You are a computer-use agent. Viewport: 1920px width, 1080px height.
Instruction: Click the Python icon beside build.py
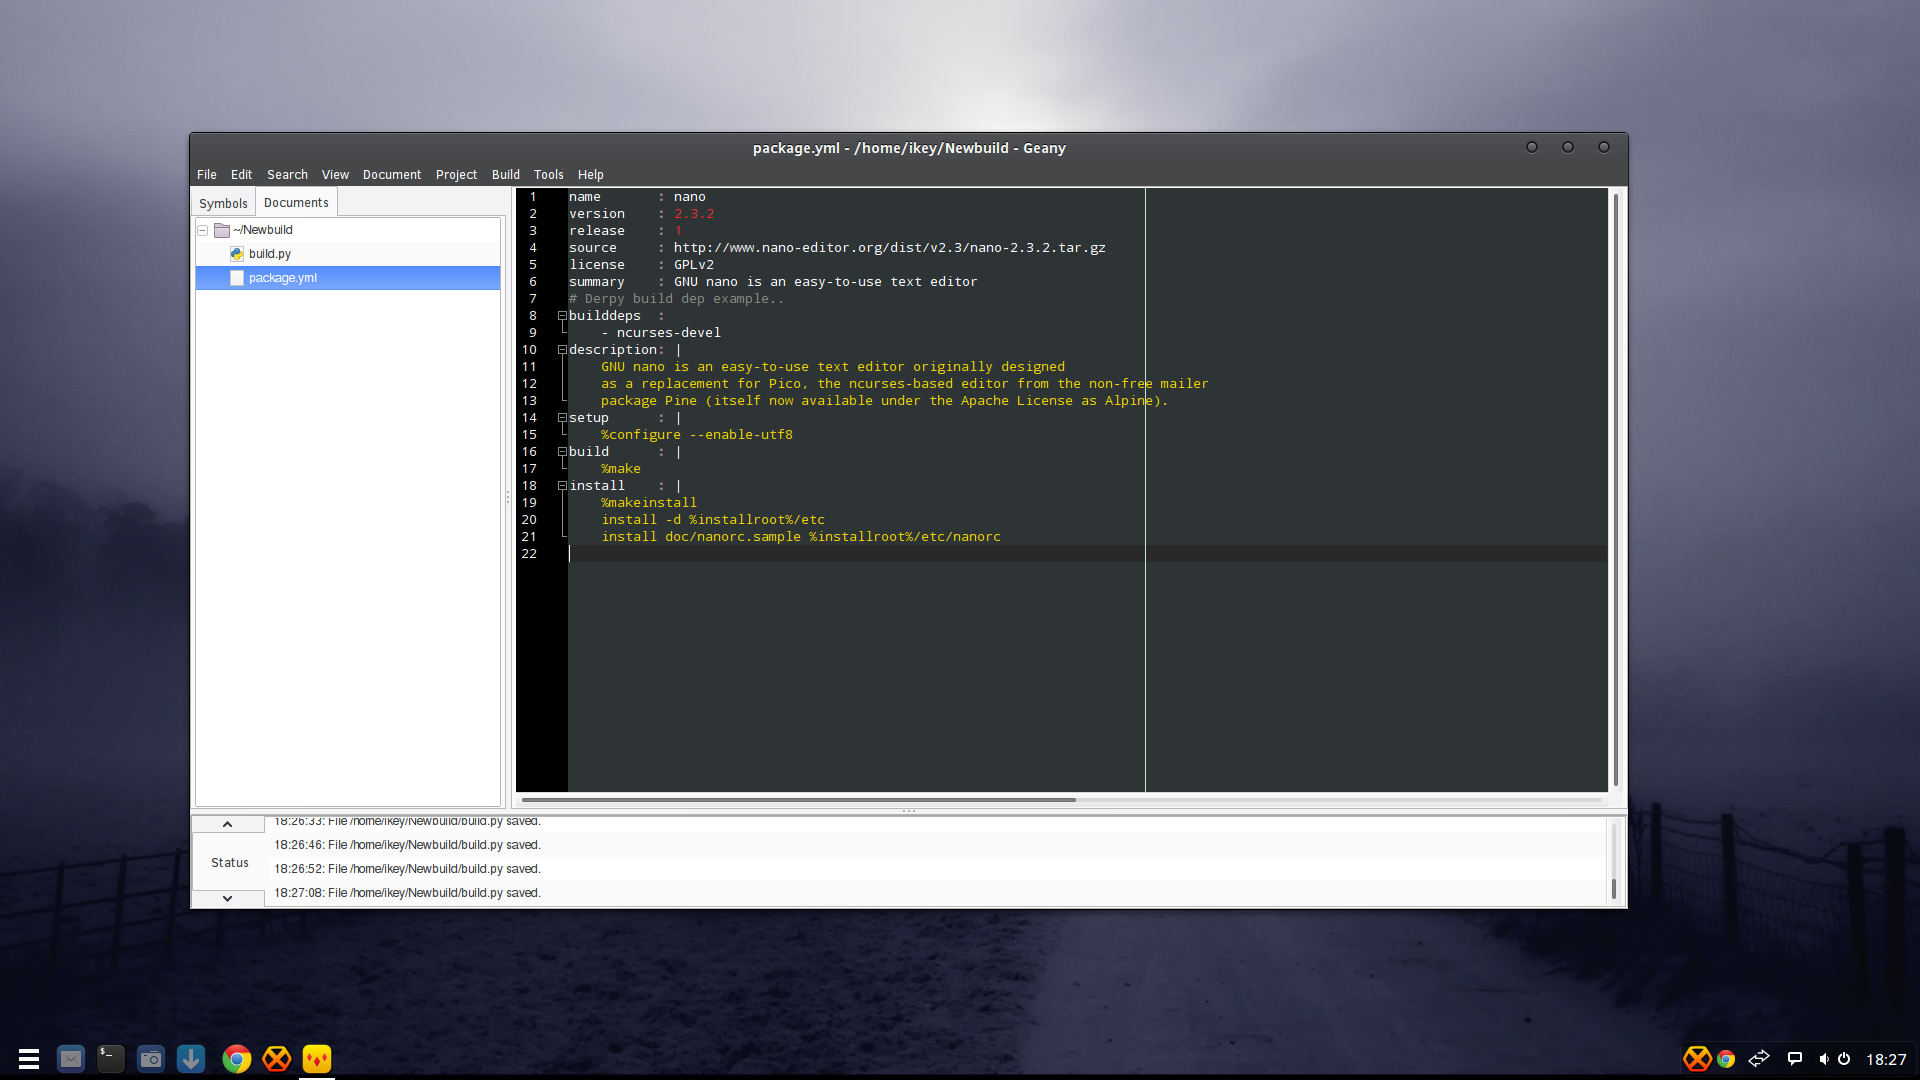coord(237,254)
